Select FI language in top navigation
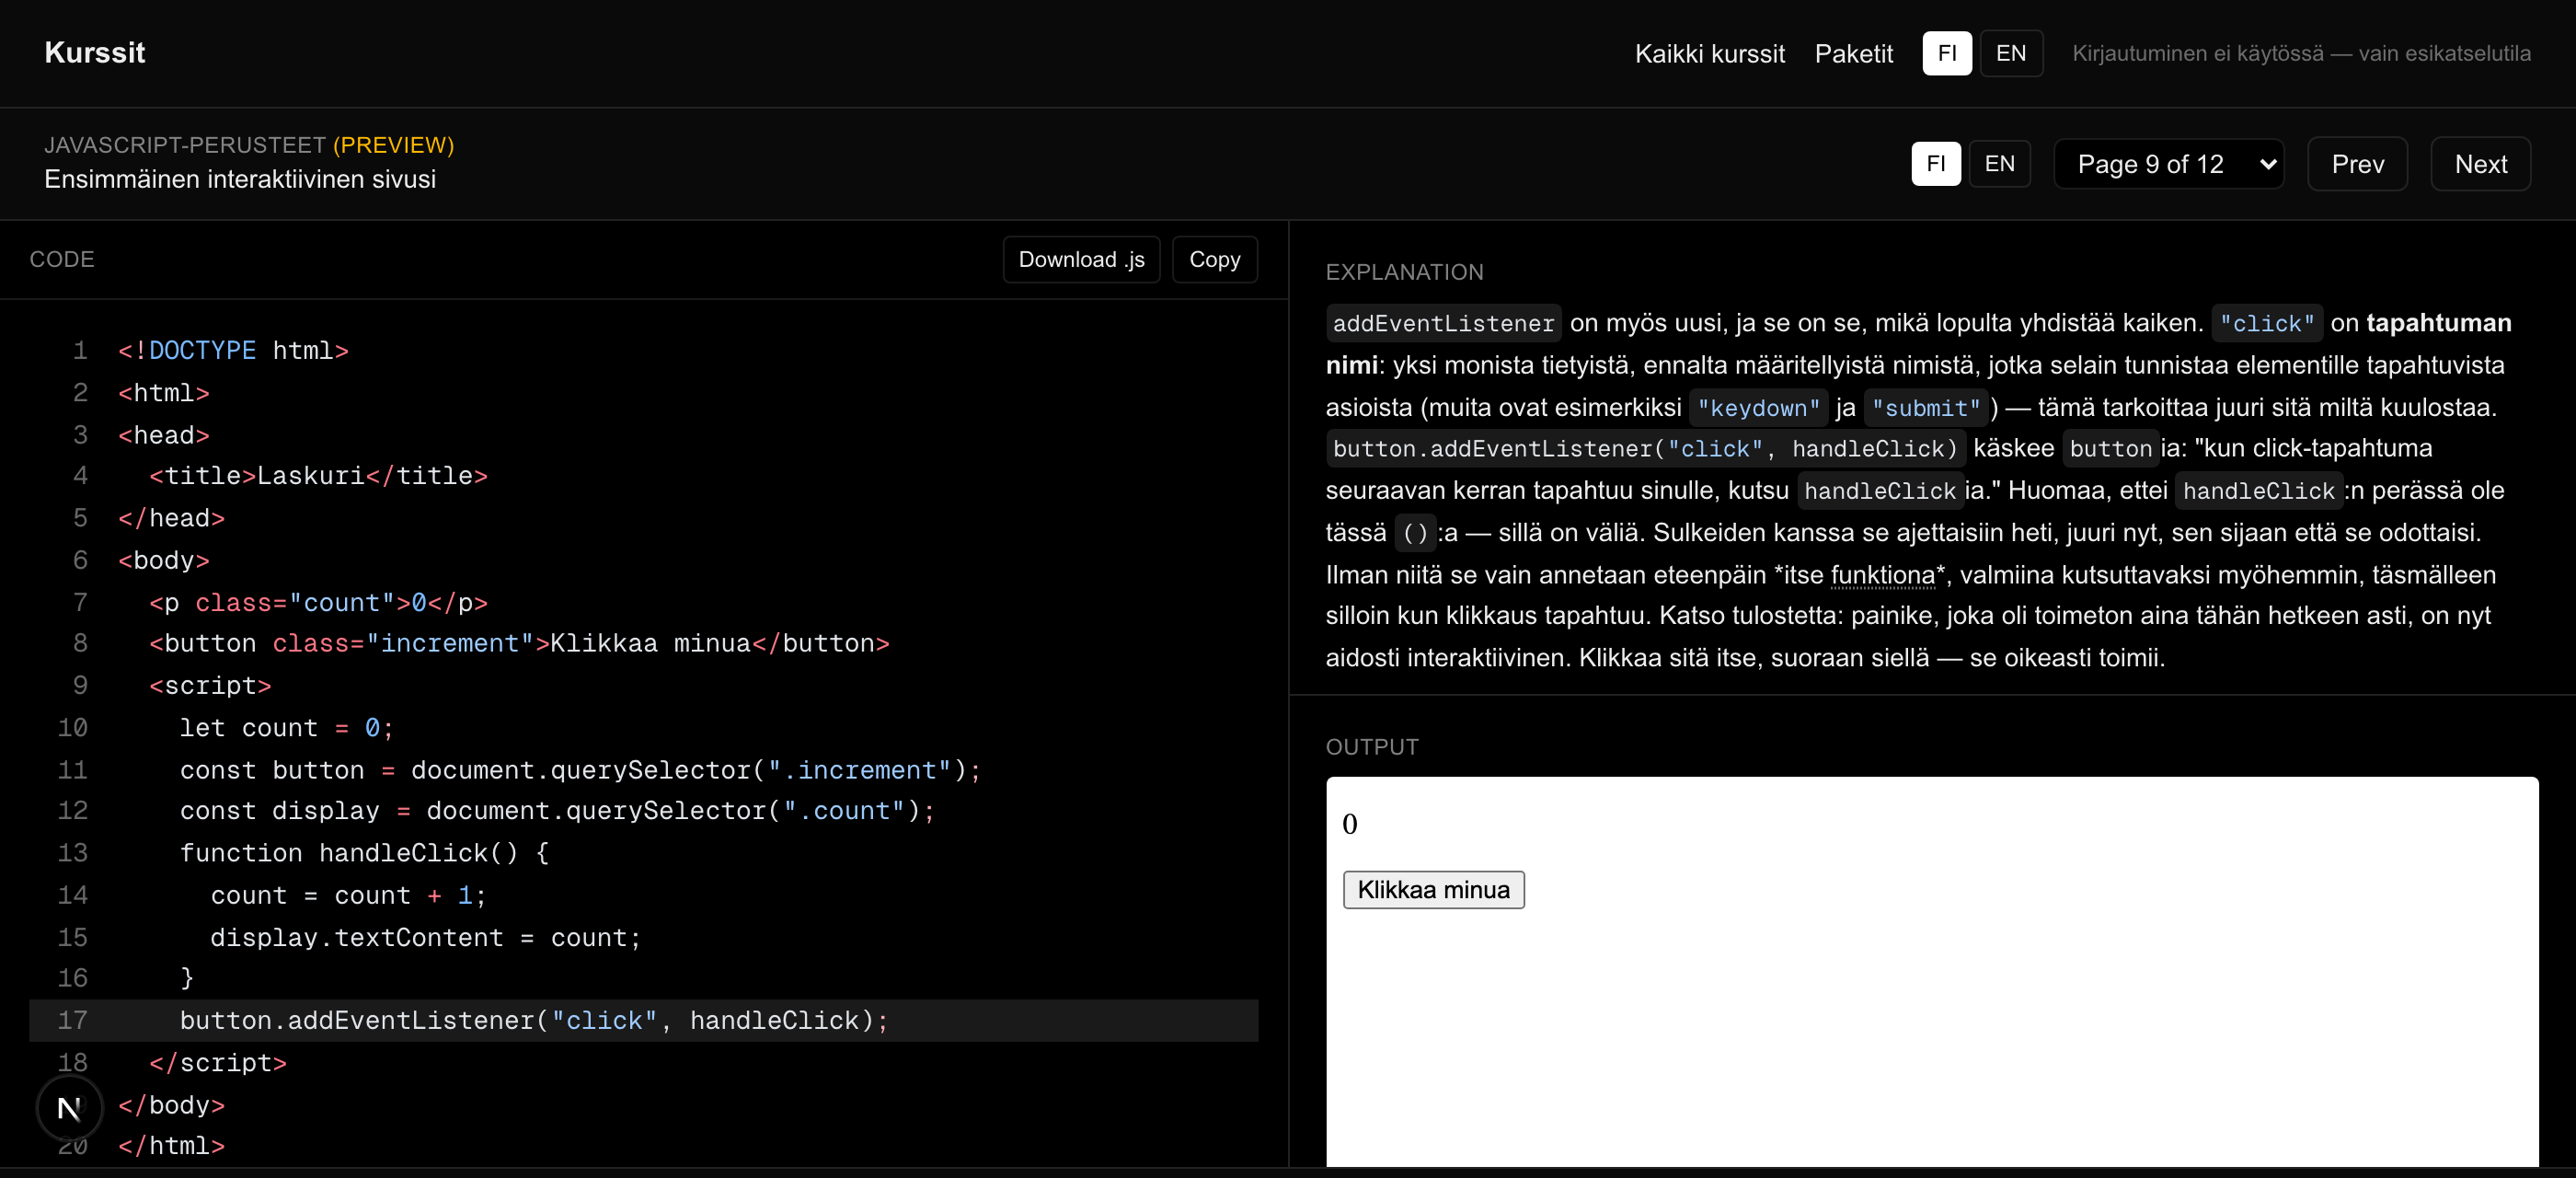This screenshot has width=2576, height=1178. click(x=1946, y=53)
